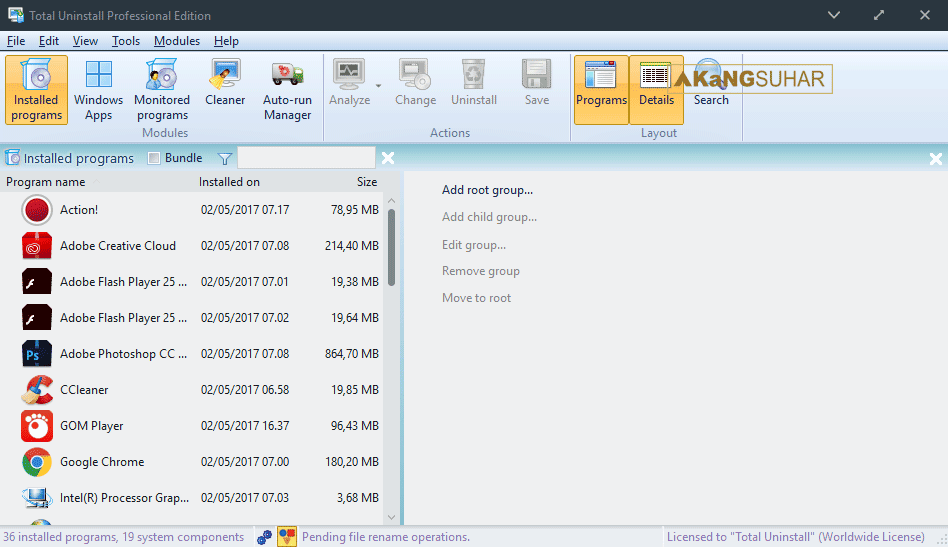
Task: Open the Modules menu
Action: point(177,40)
